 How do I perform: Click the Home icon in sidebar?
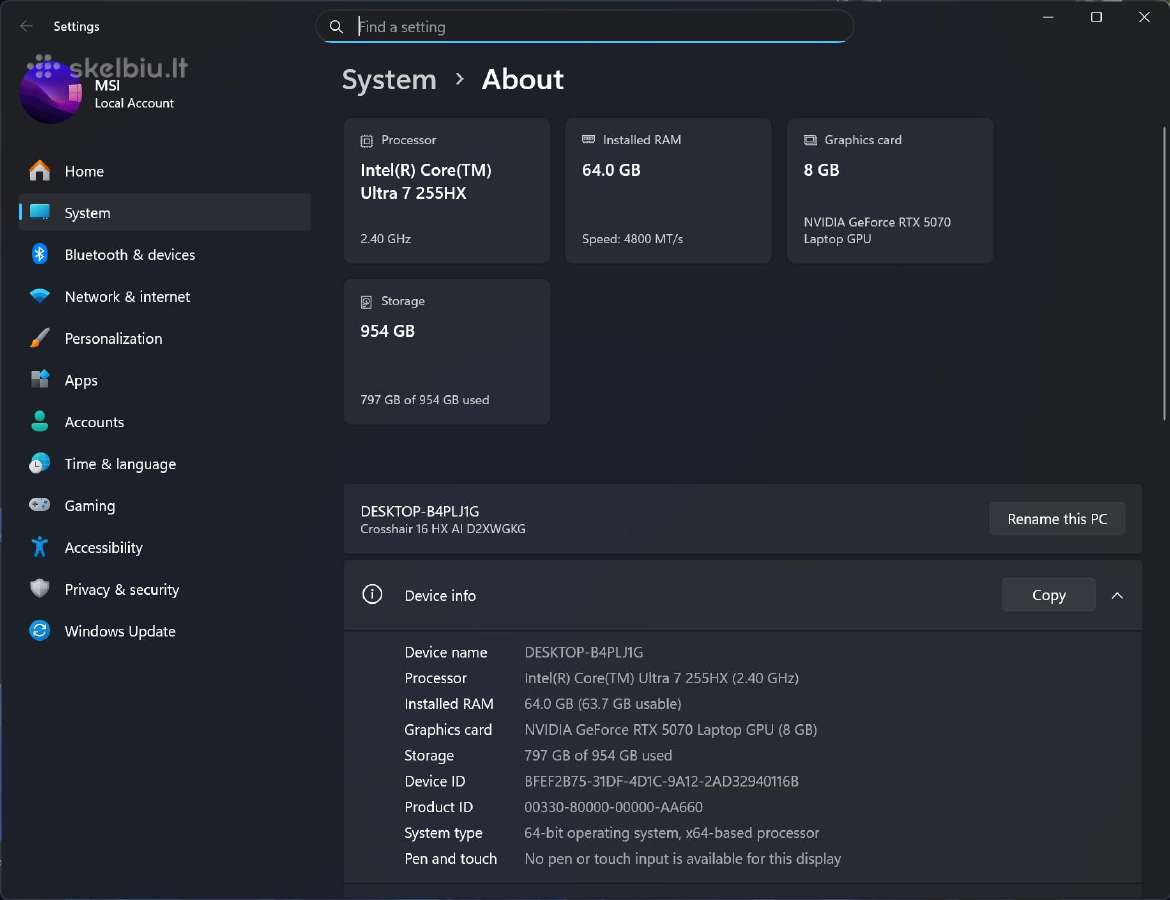40,171
